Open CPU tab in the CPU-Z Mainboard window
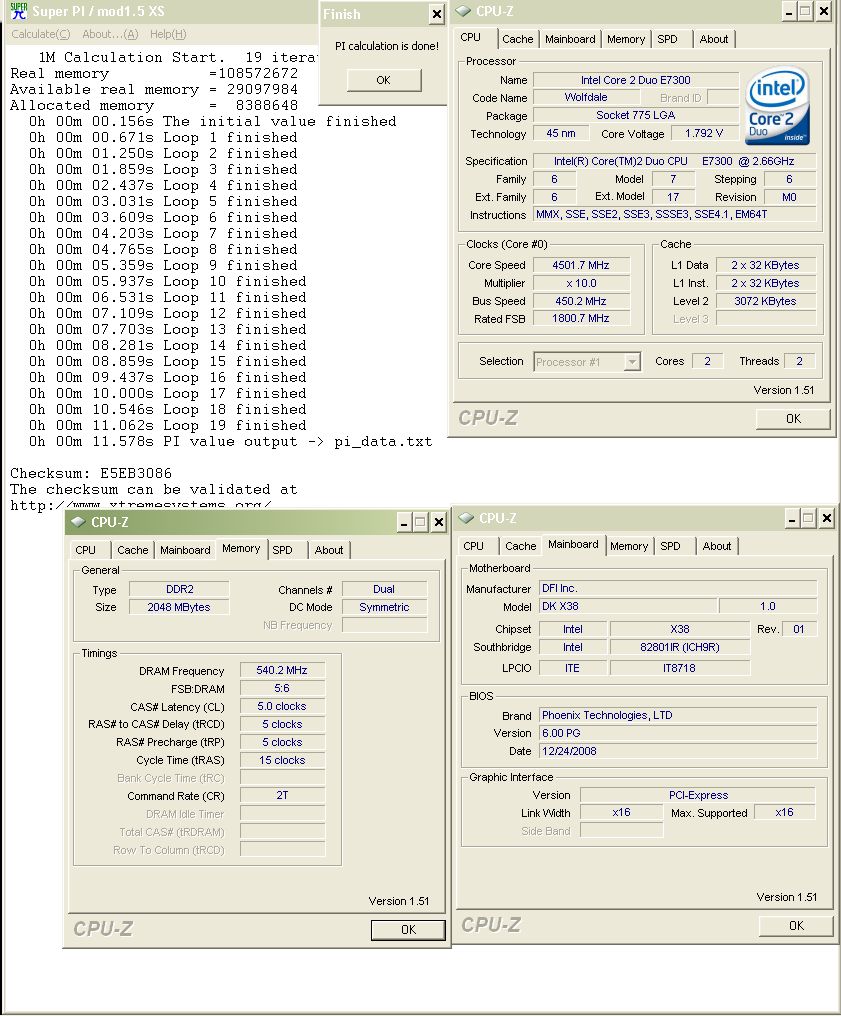This screenshot has height=1017, width=841. coord(473,546)
